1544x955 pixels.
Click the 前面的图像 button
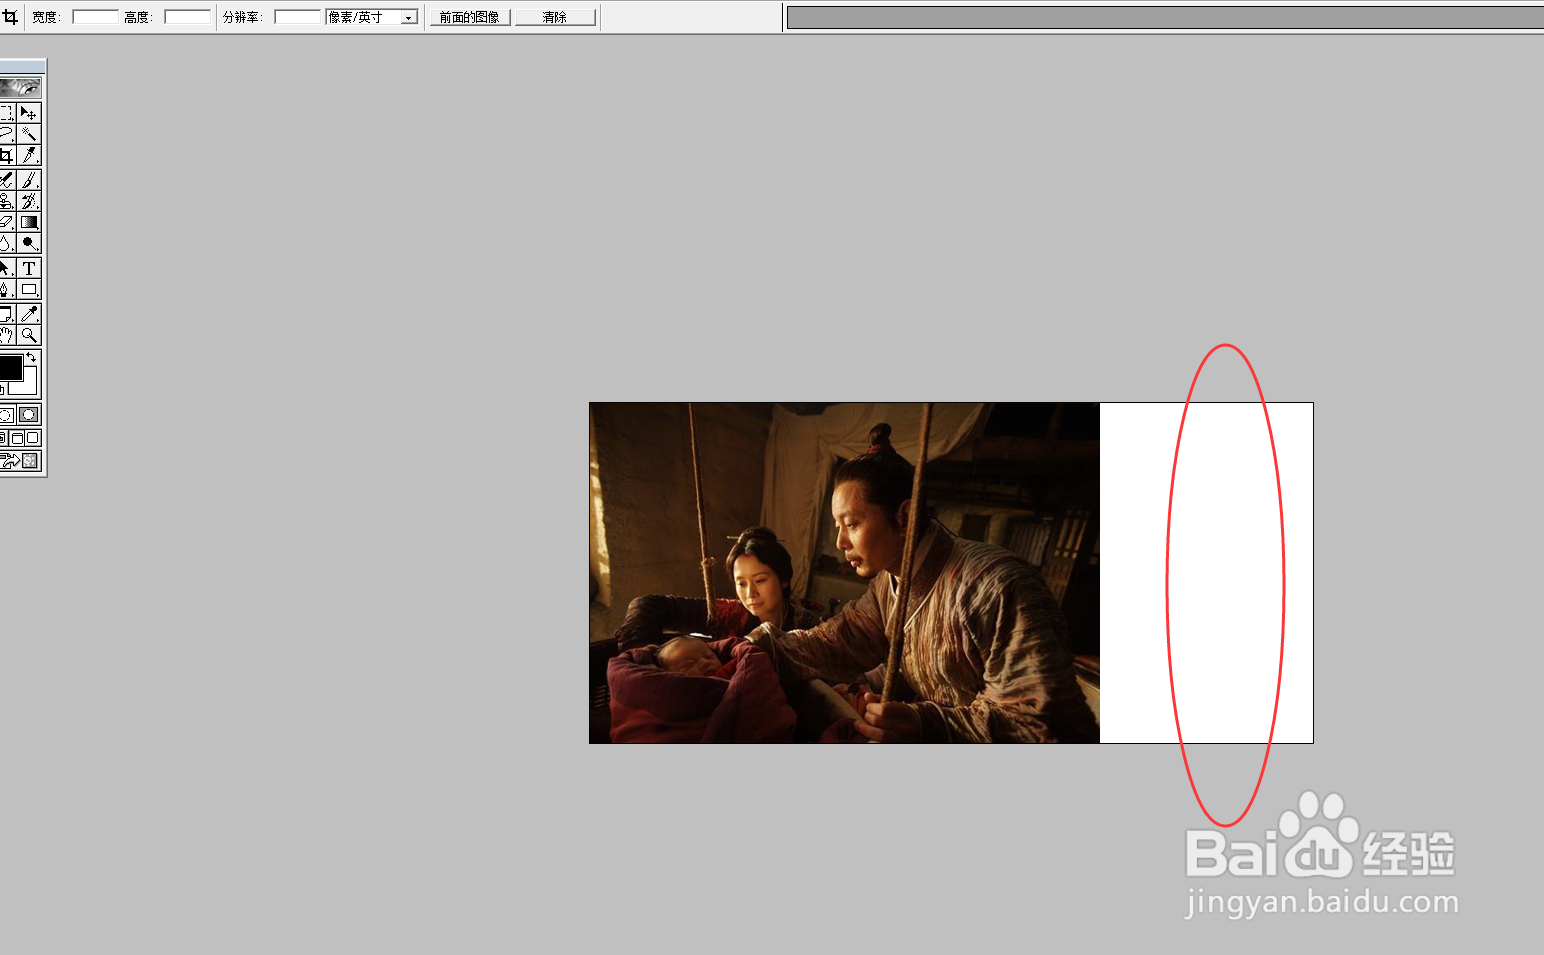(x=470, y=17)
